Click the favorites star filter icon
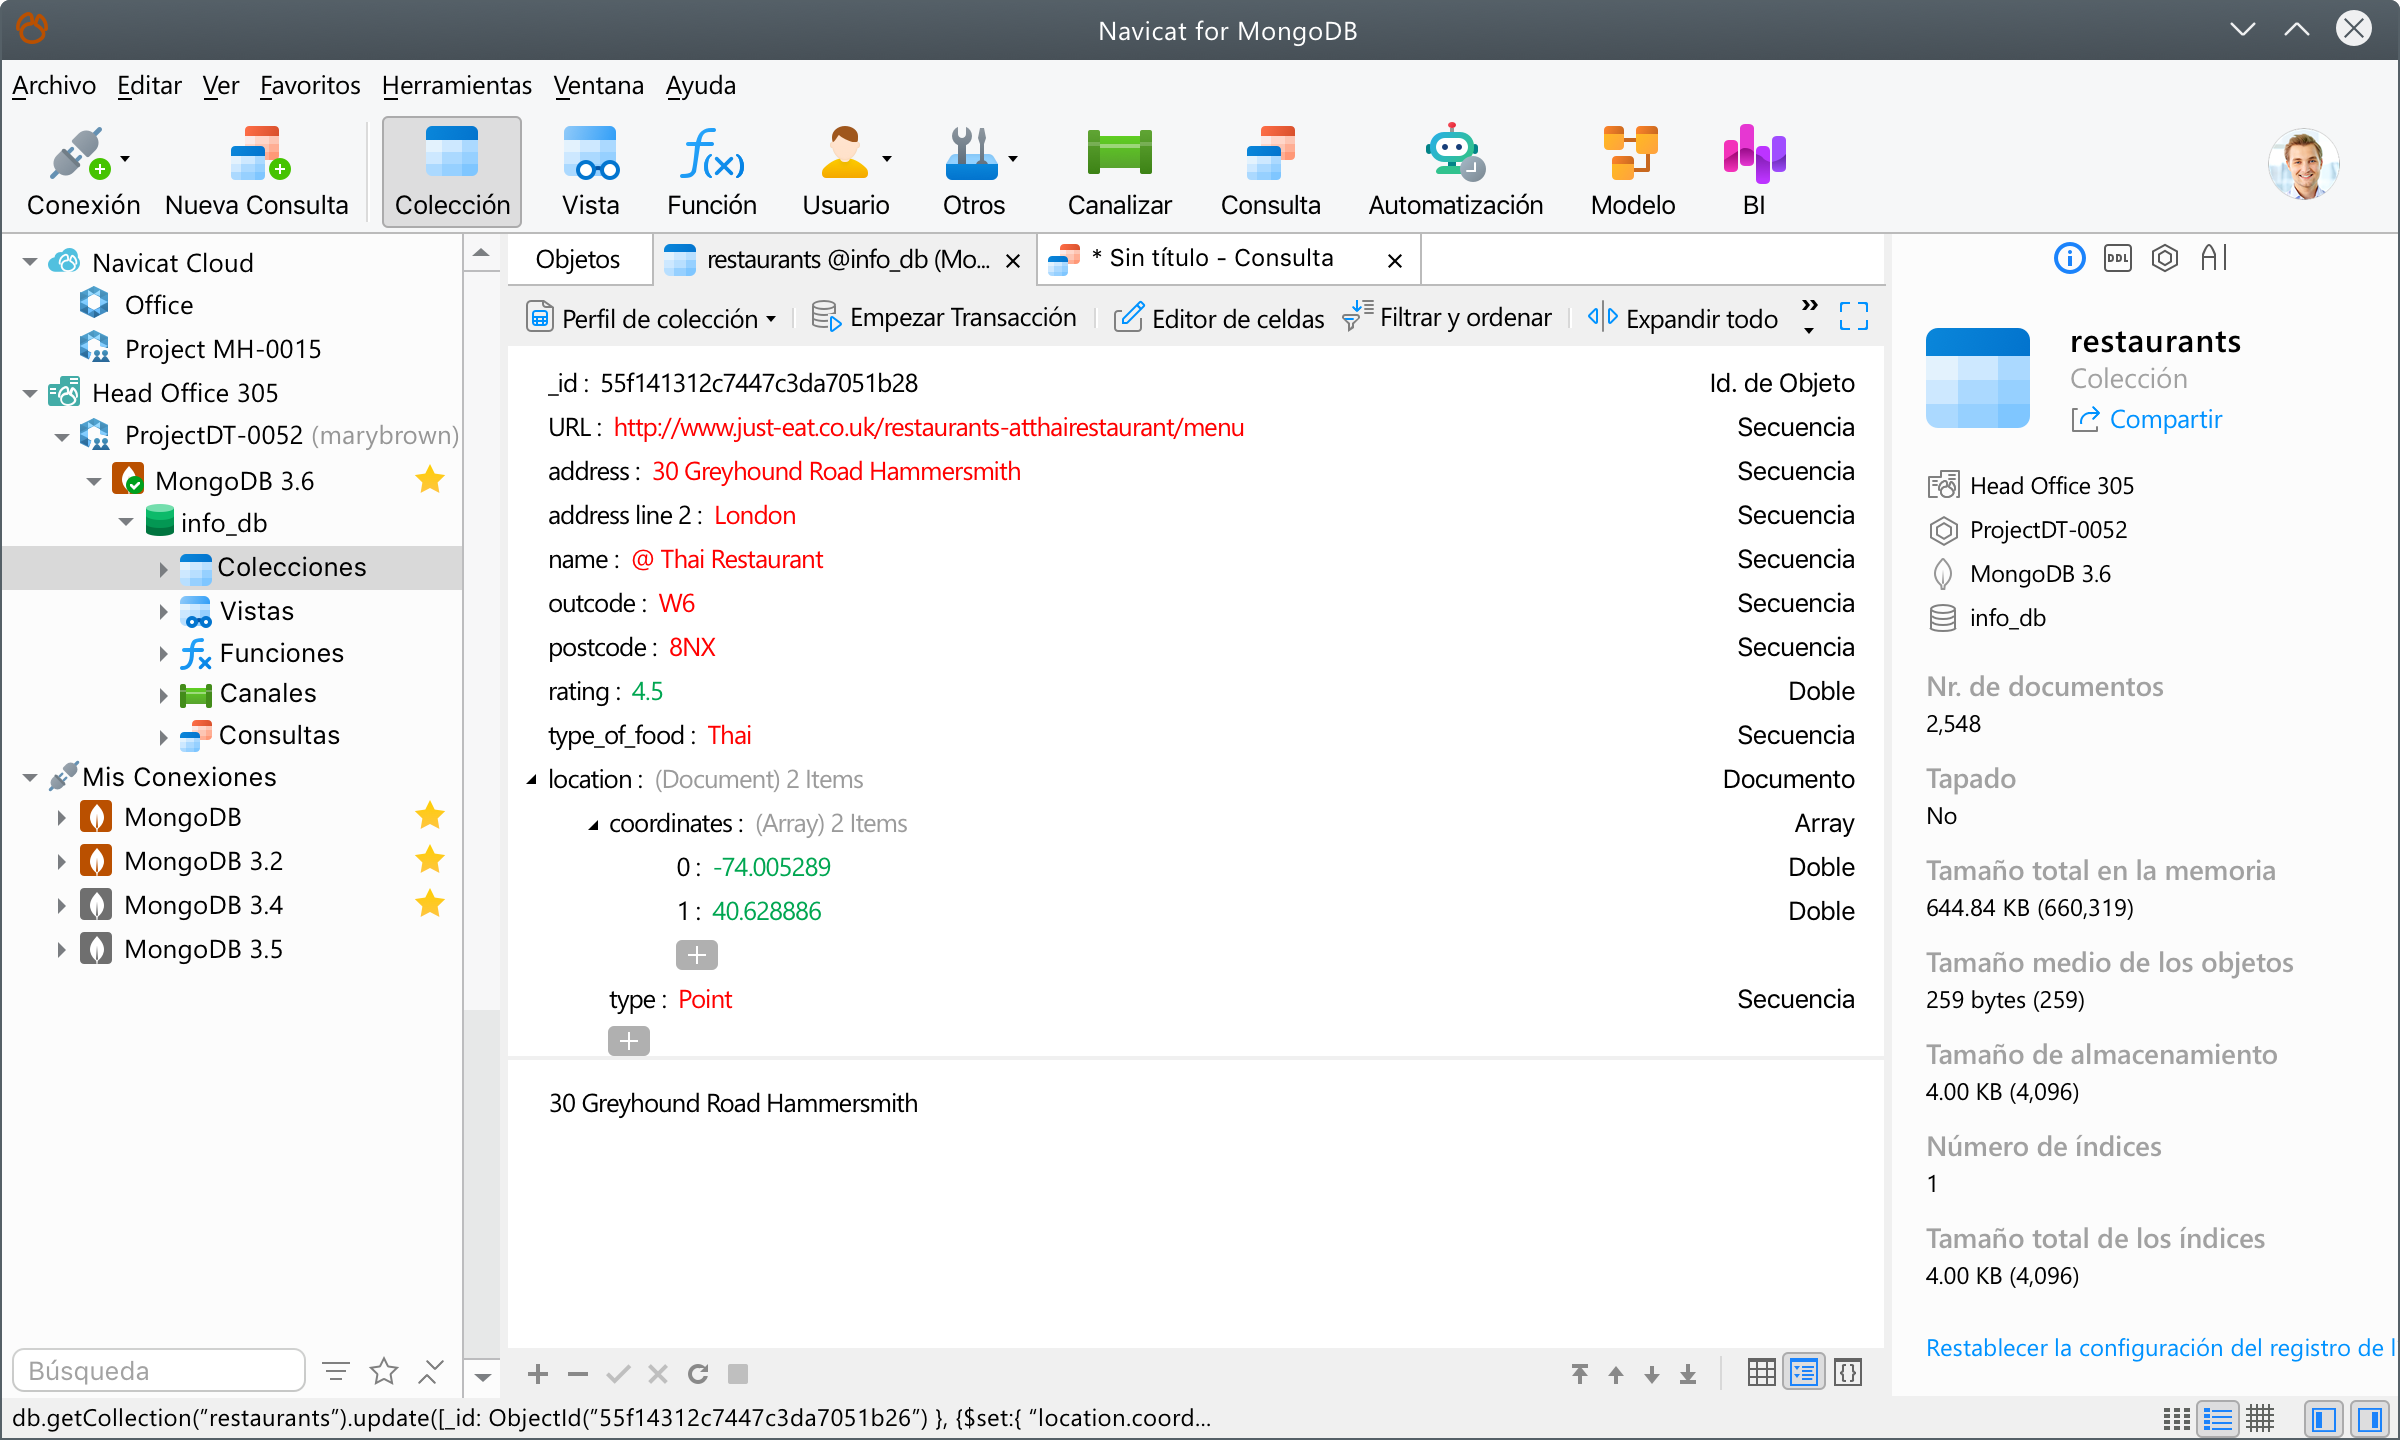The width and height of the screenshot is (2400, 1440). pos(383,1371)
